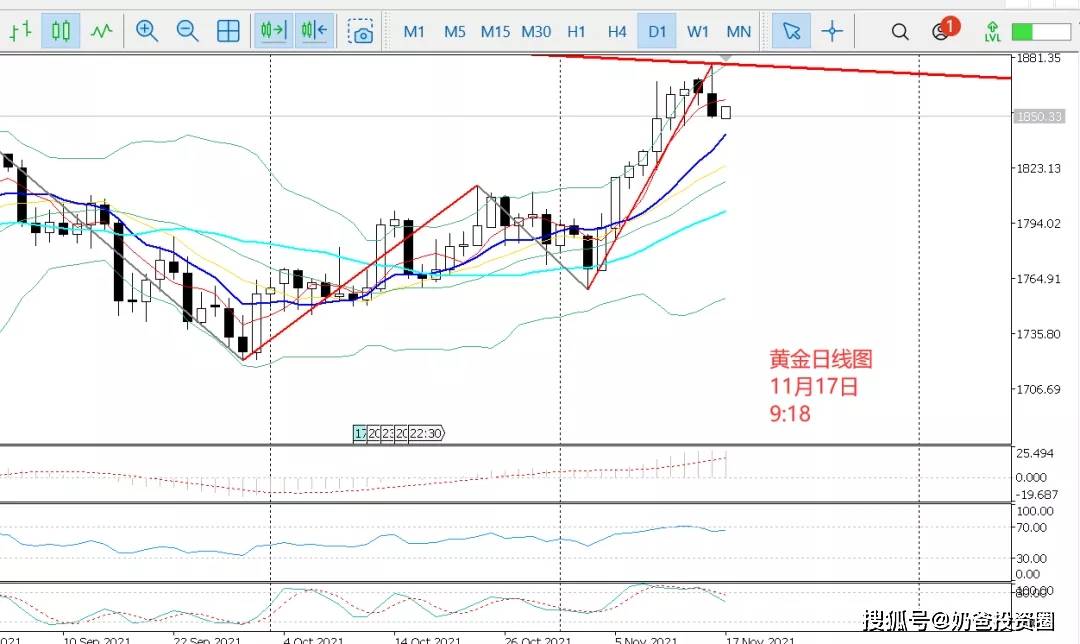Open chat notifications with red badge
Screen dimensions: 1080x644
tap(941, 31)
